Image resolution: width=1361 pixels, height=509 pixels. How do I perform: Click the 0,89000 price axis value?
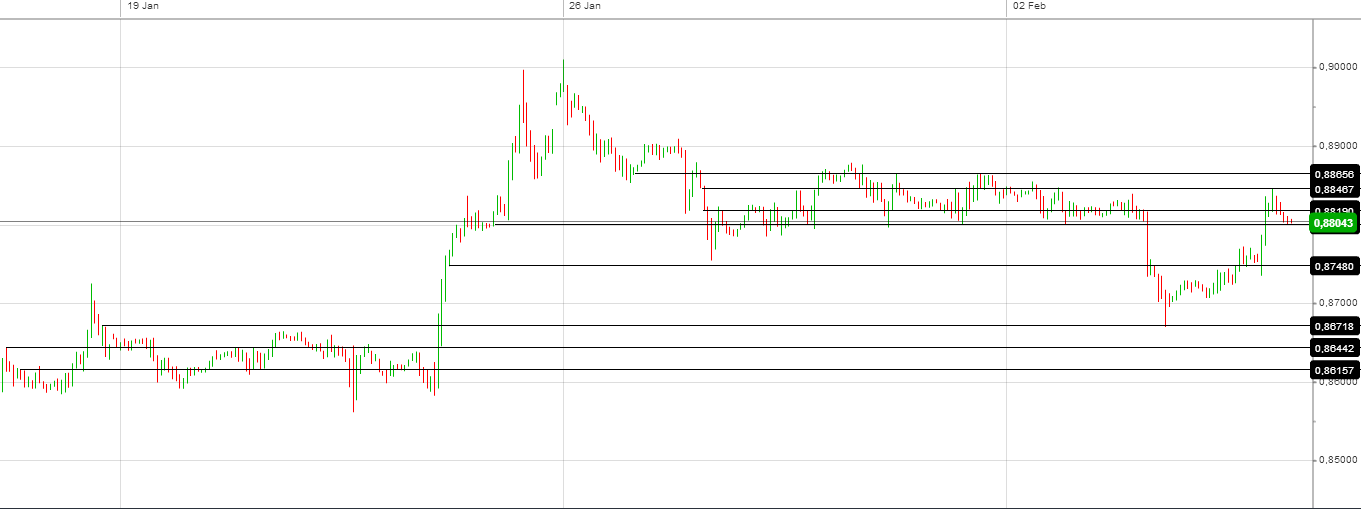point(1339,146)
